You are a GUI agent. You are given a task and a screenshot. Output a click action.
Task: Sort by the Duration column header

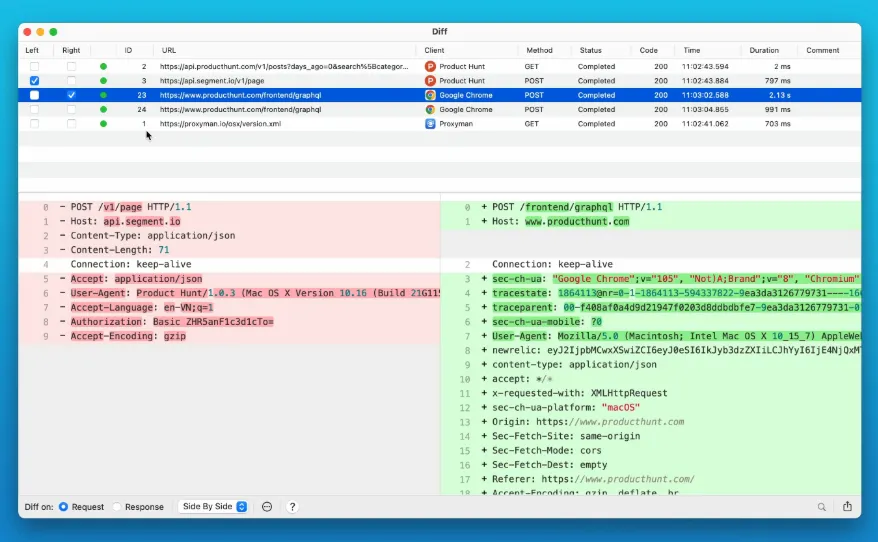764,50
